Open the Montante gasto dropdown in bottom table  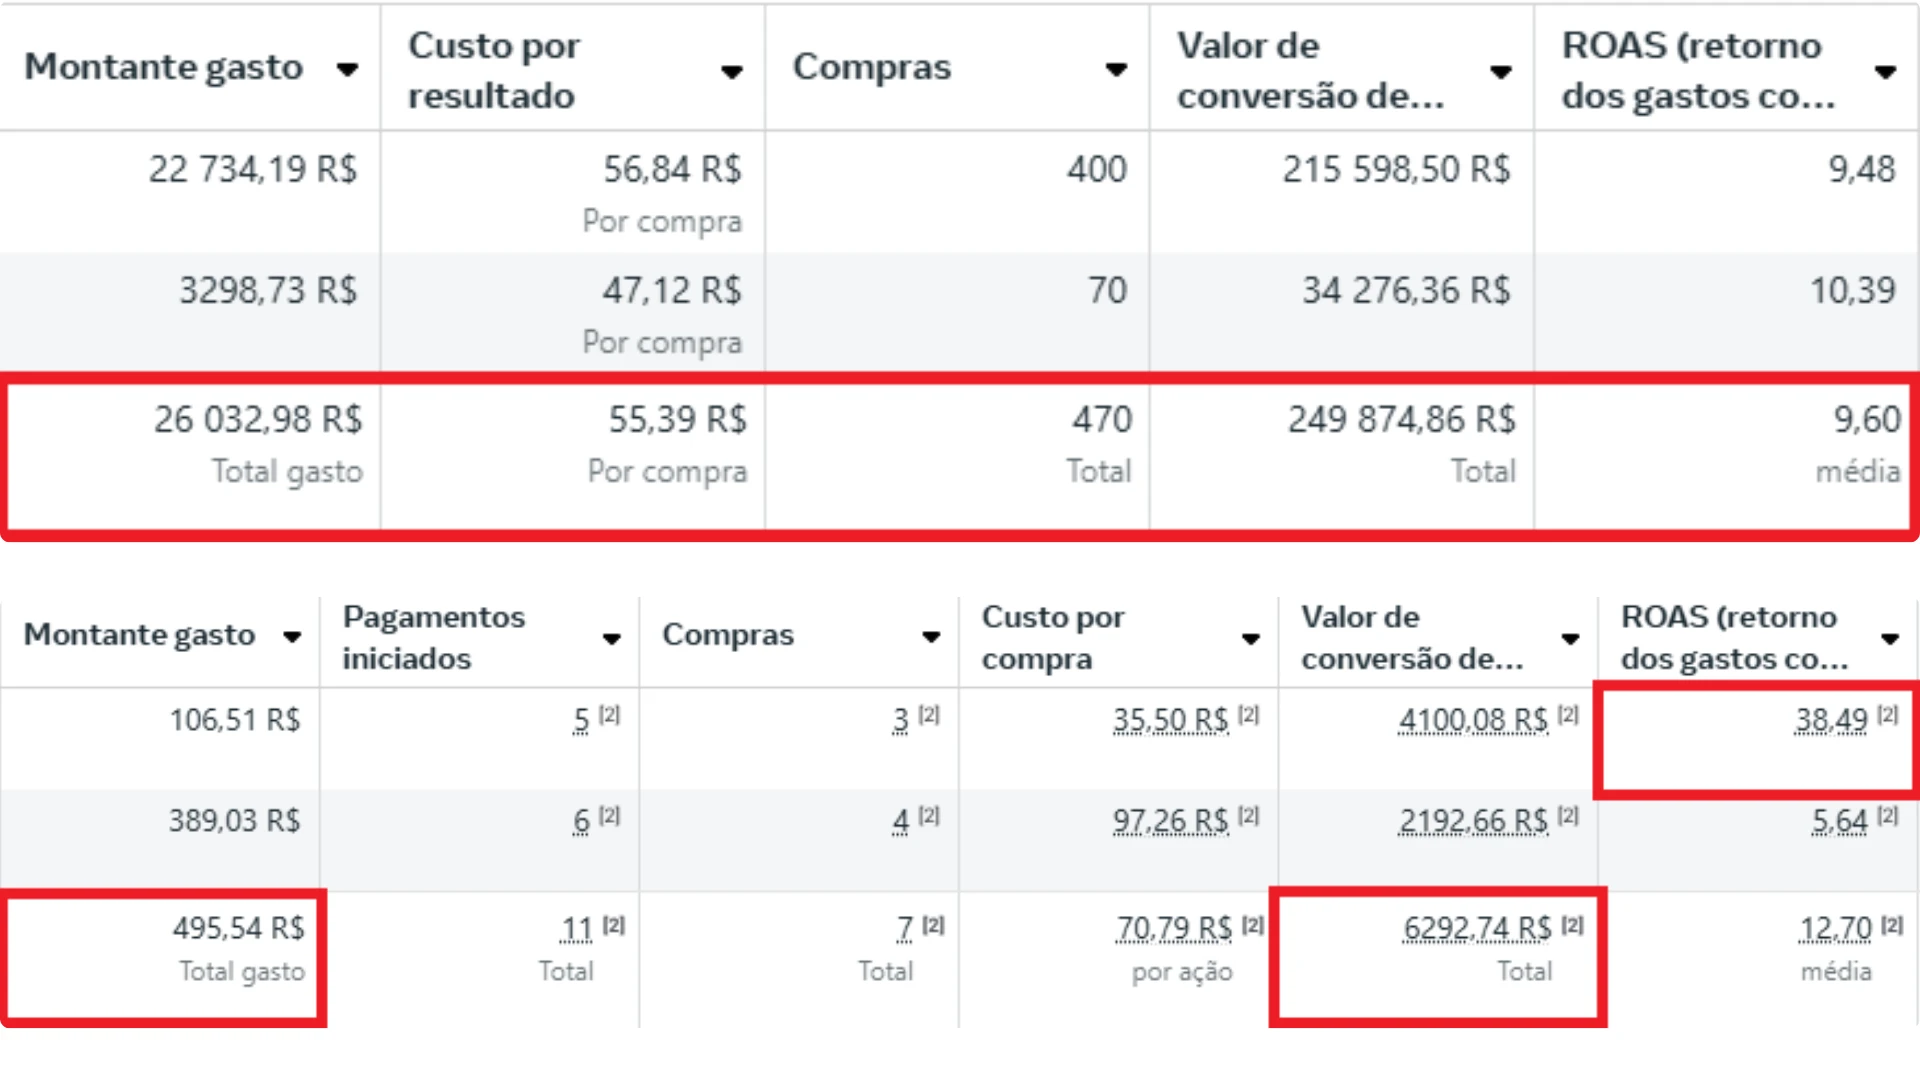[293, 637]
